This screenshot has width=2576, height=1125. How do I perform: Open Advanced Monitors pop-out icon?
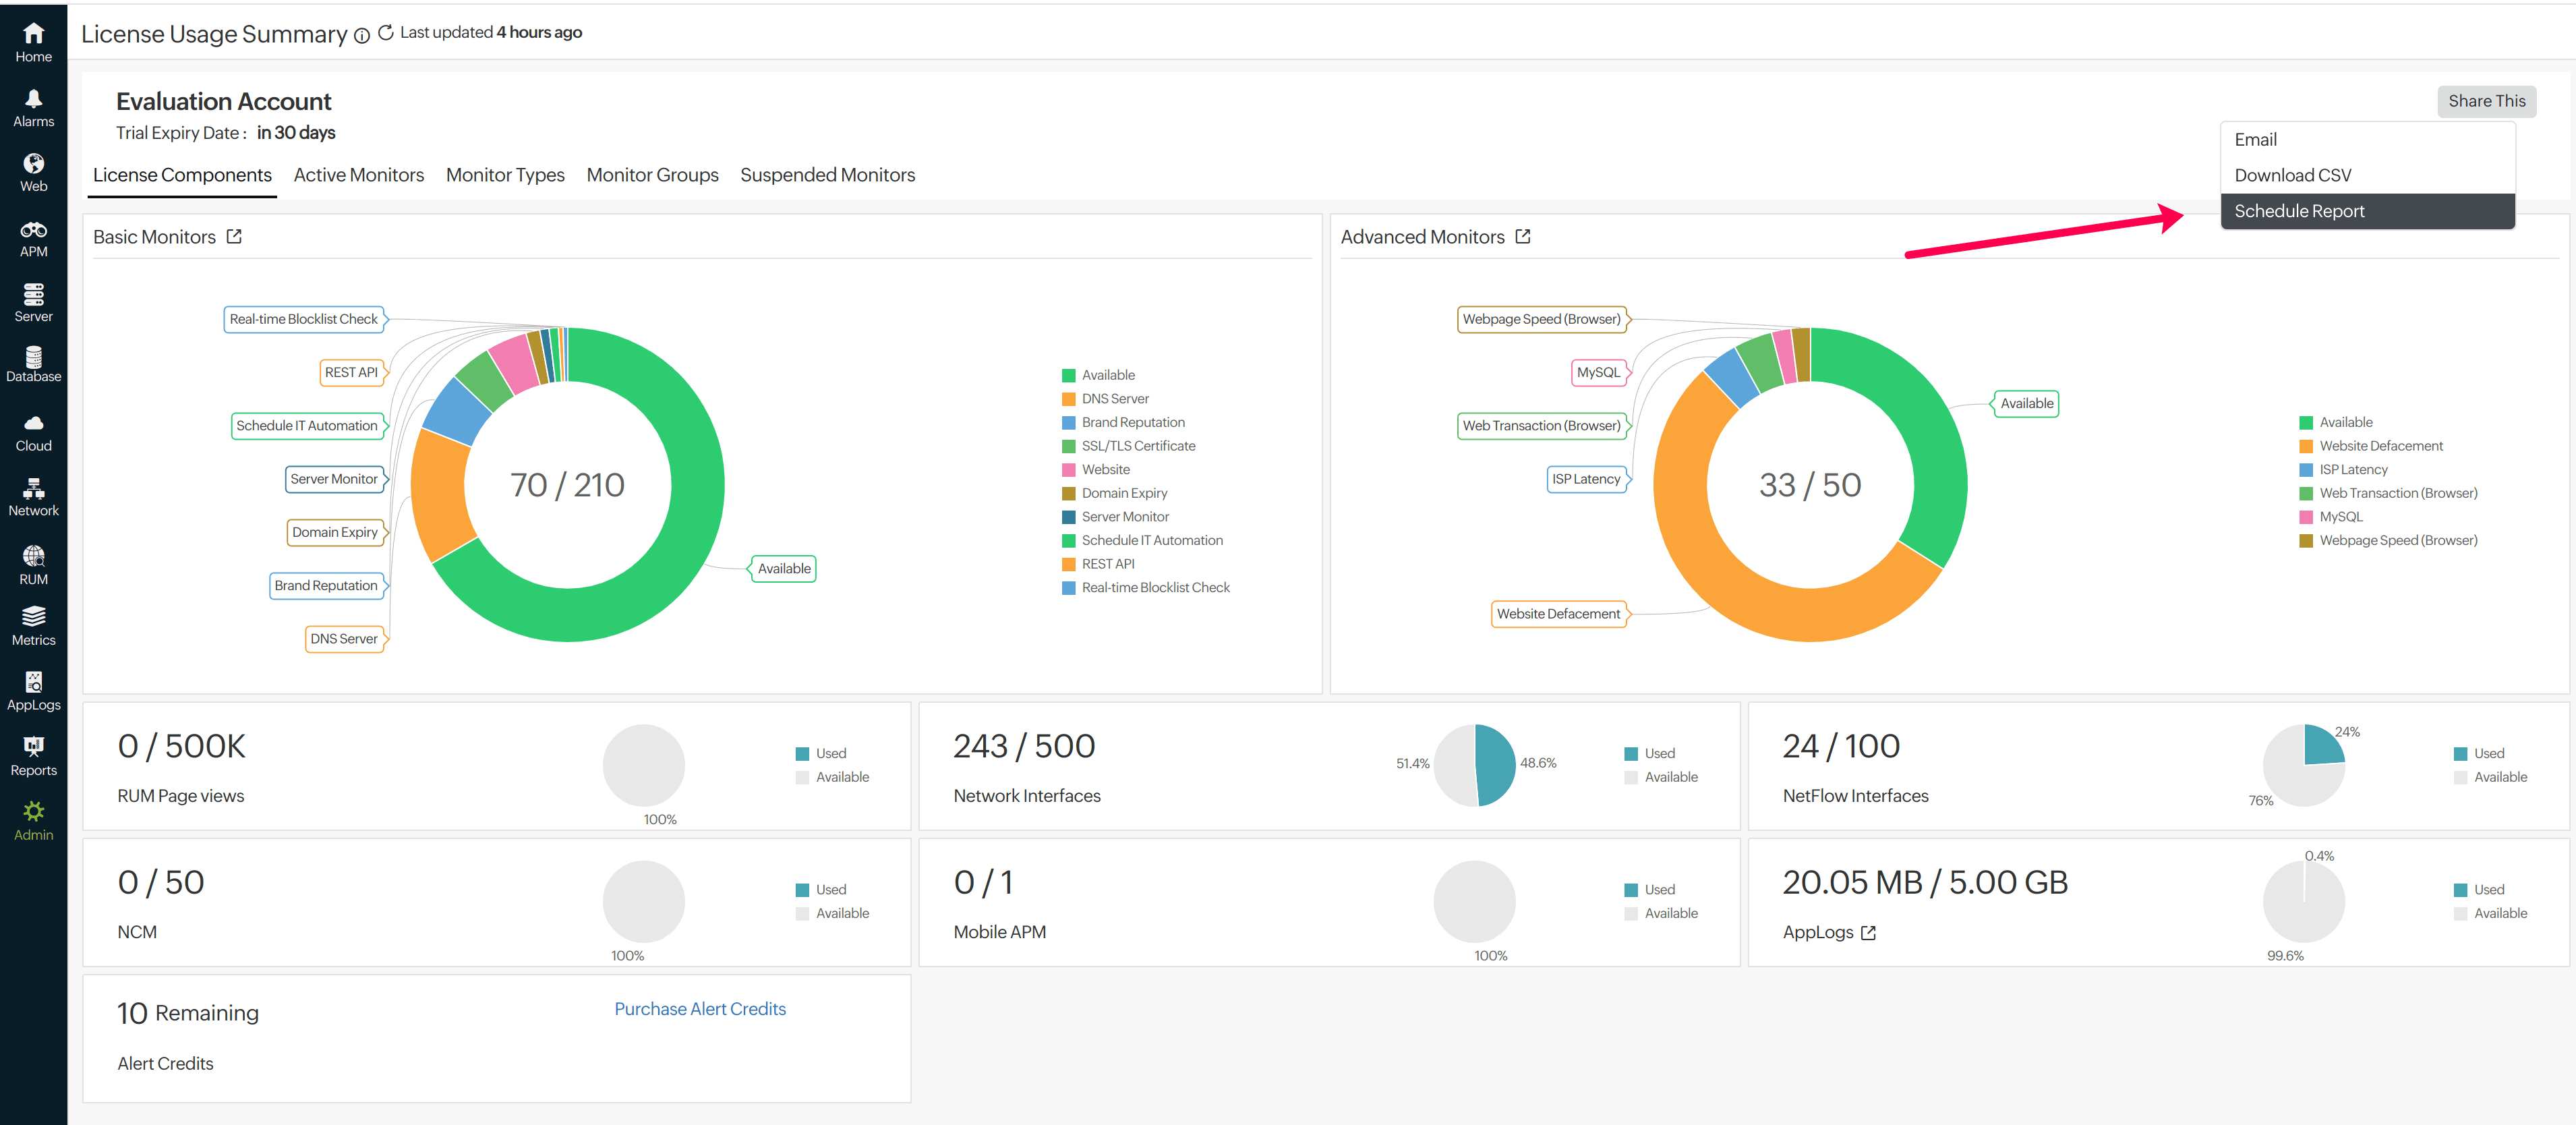pyautogui.click(x=1523, y=237)
